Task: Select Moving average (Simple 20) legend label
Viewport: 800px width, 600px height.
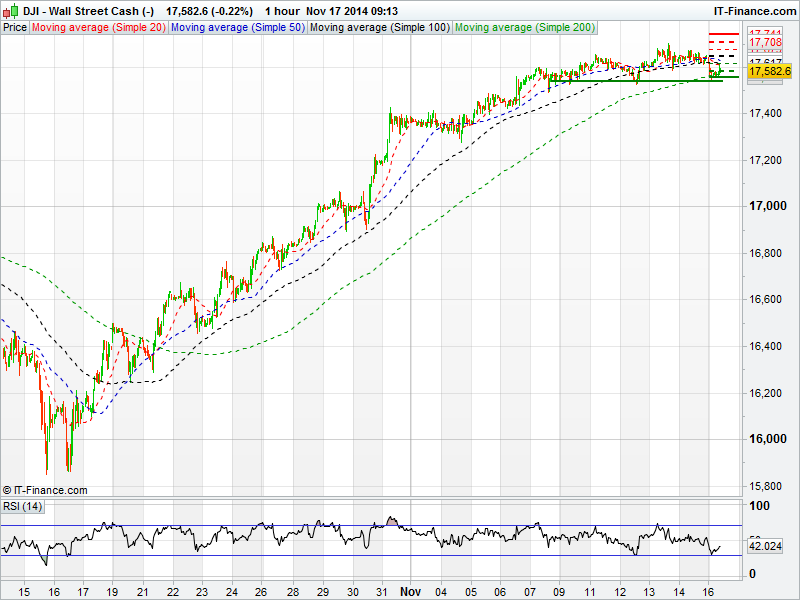Action: 99,27
